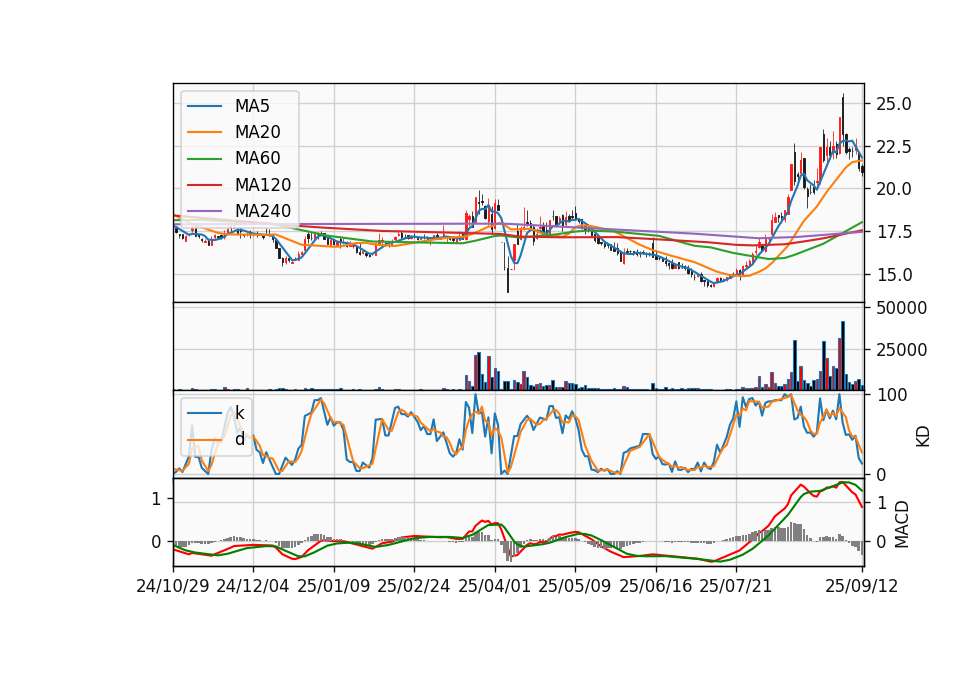Click the KD axis title

[x=923, y=436]
